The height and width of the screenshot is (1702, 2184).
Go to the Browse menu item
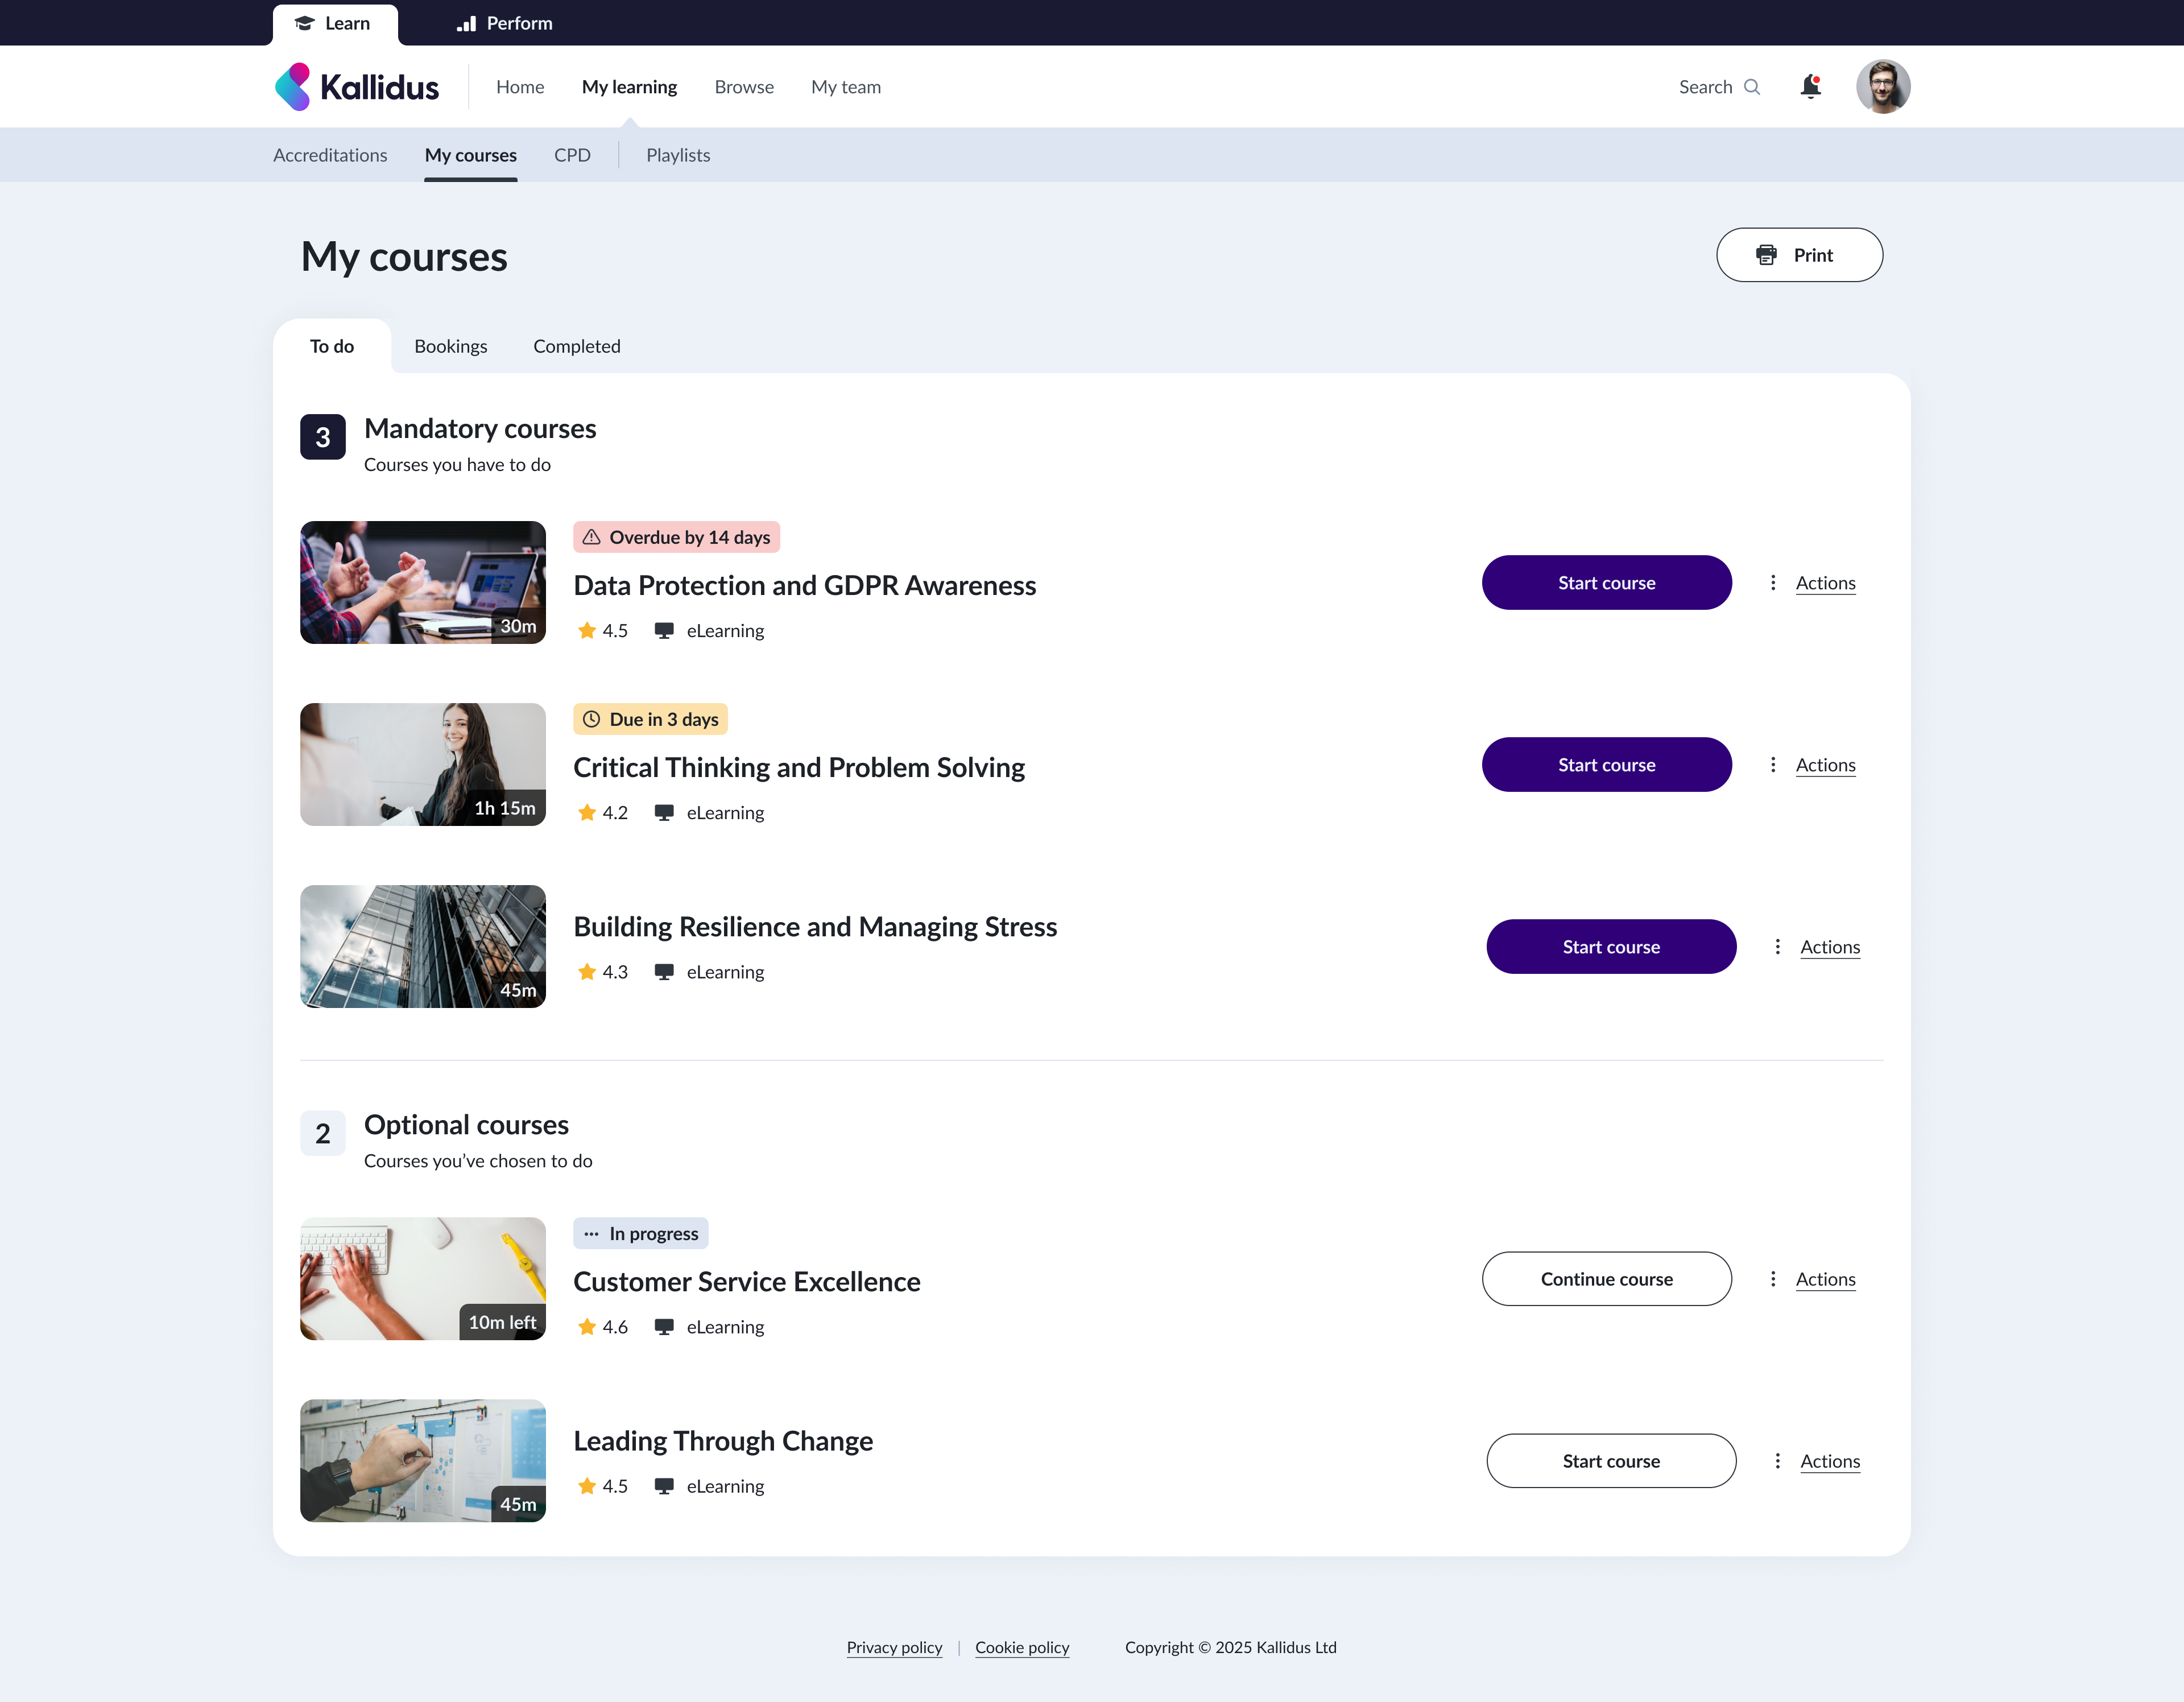point(744,87)
